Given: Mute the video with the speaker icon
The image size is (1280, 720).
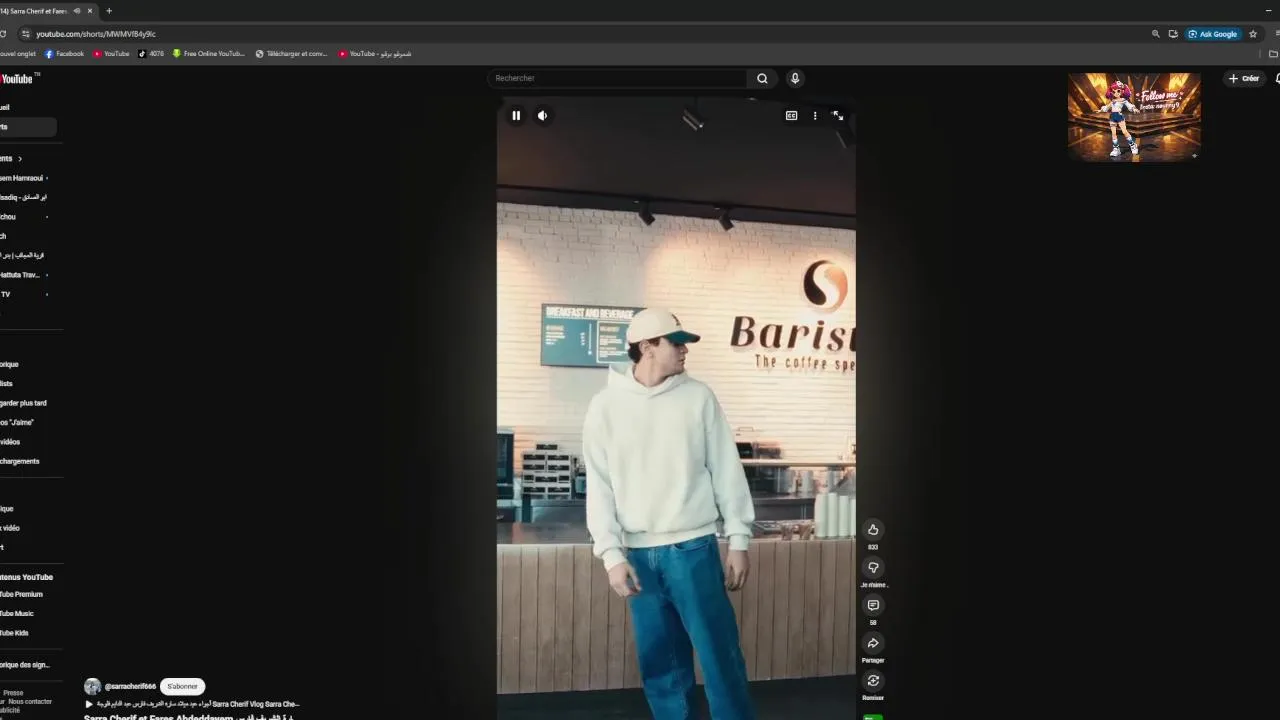Looking at the screenshot, I should 542,116.
